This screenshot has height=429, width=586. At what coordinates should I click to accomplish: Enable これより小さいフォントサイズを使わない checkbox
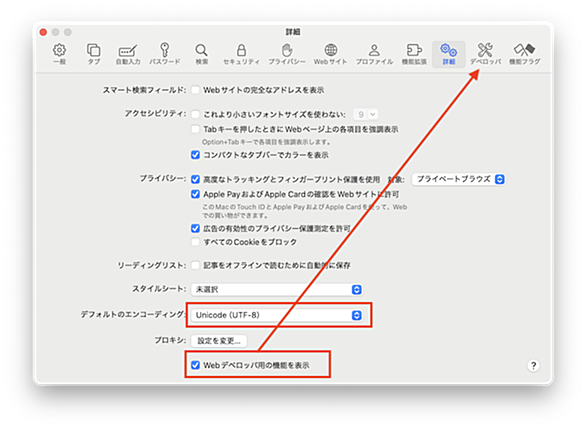195,114
